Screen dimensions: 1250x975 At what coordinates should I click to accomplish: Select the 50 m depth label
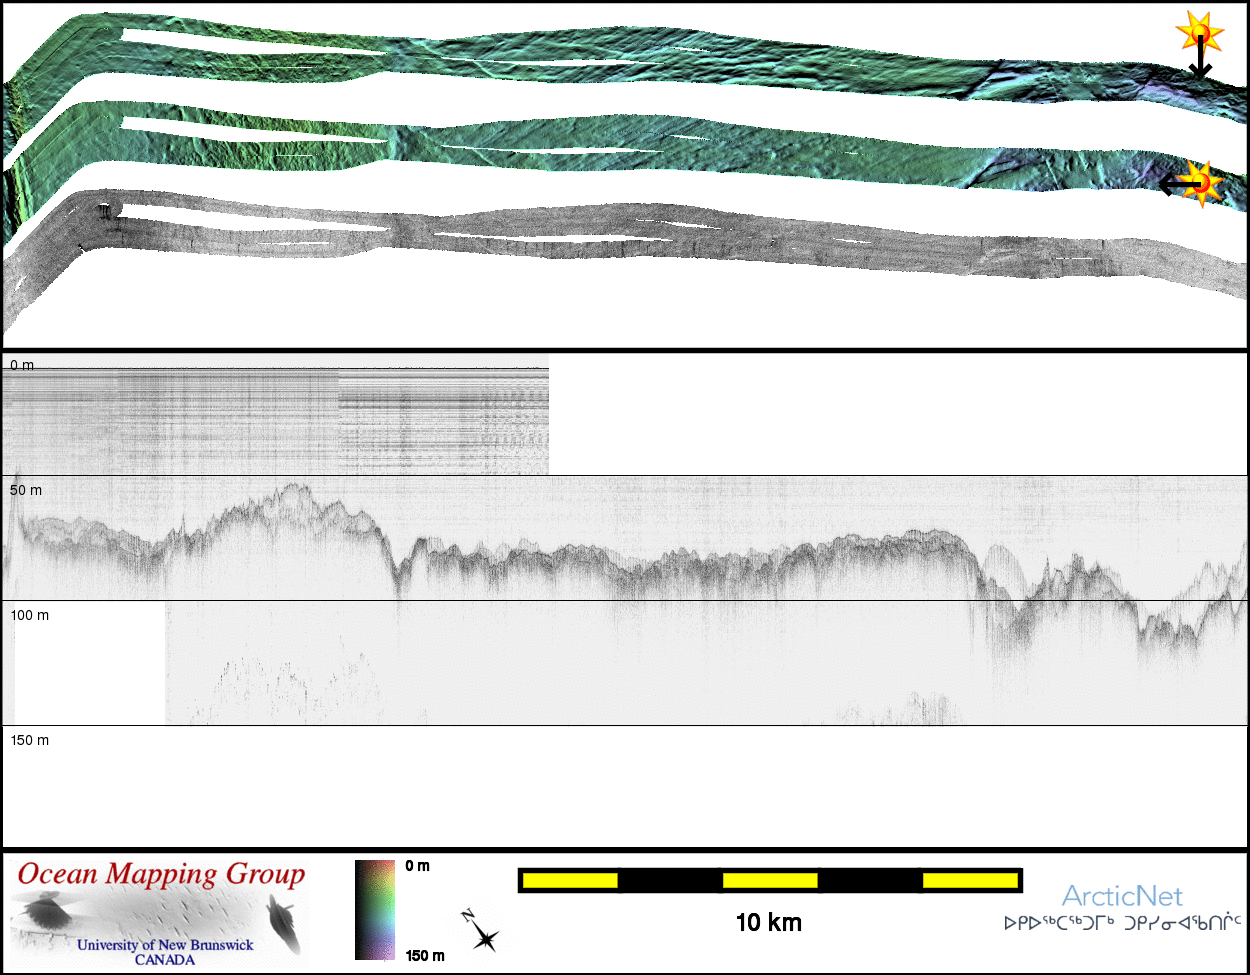(26, 491)
